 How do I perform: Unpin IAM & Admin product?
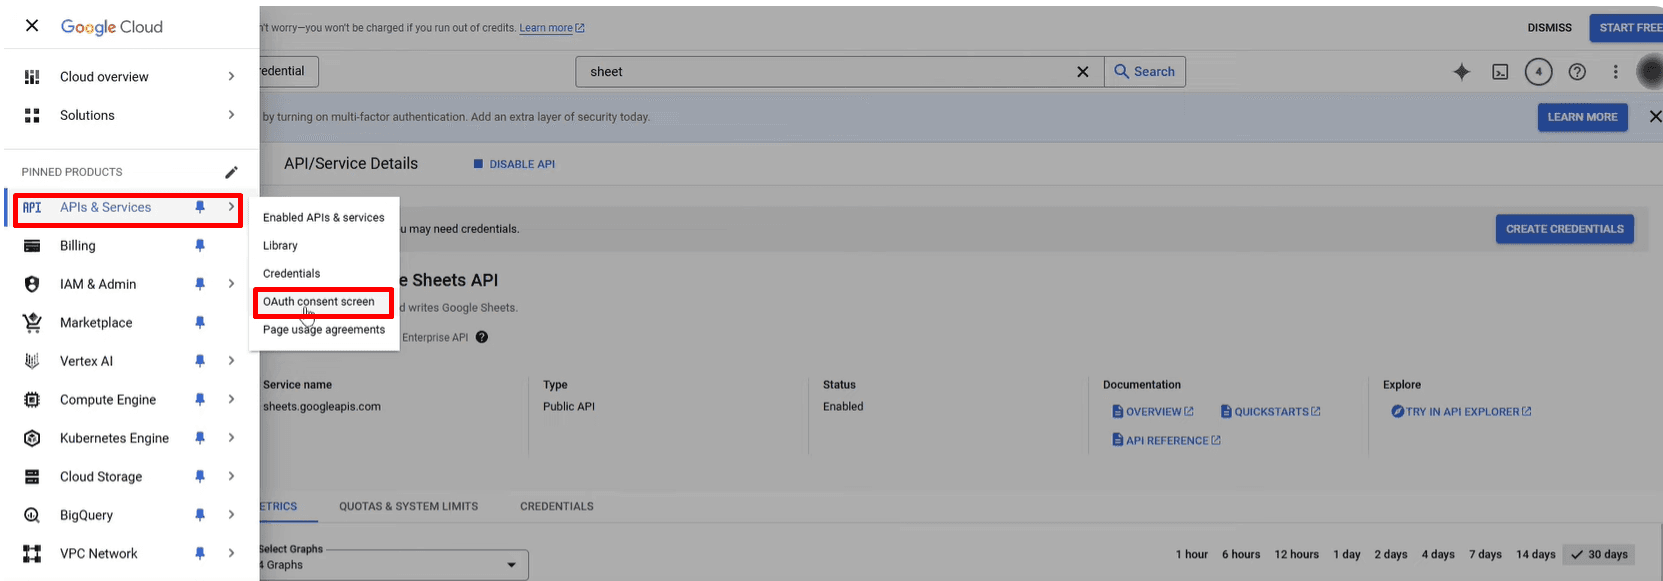(200, 284)
